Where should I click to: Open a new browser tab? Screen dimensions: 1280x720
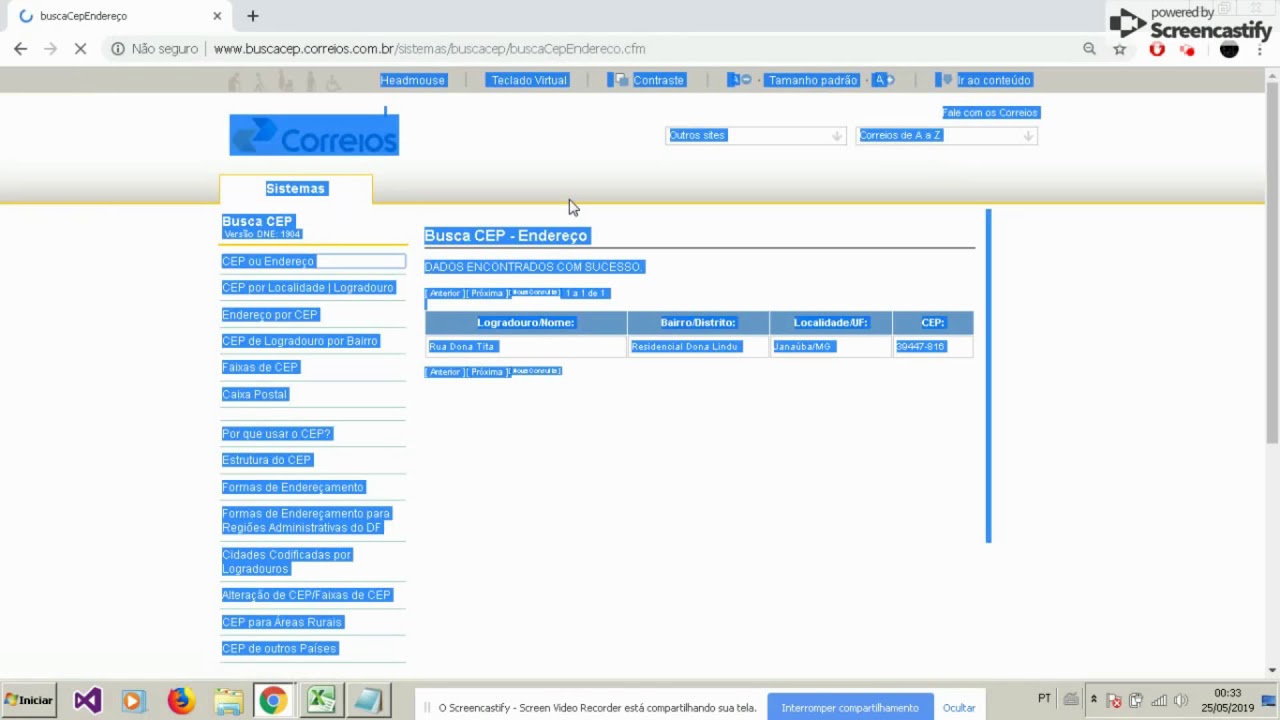point(253,16)
